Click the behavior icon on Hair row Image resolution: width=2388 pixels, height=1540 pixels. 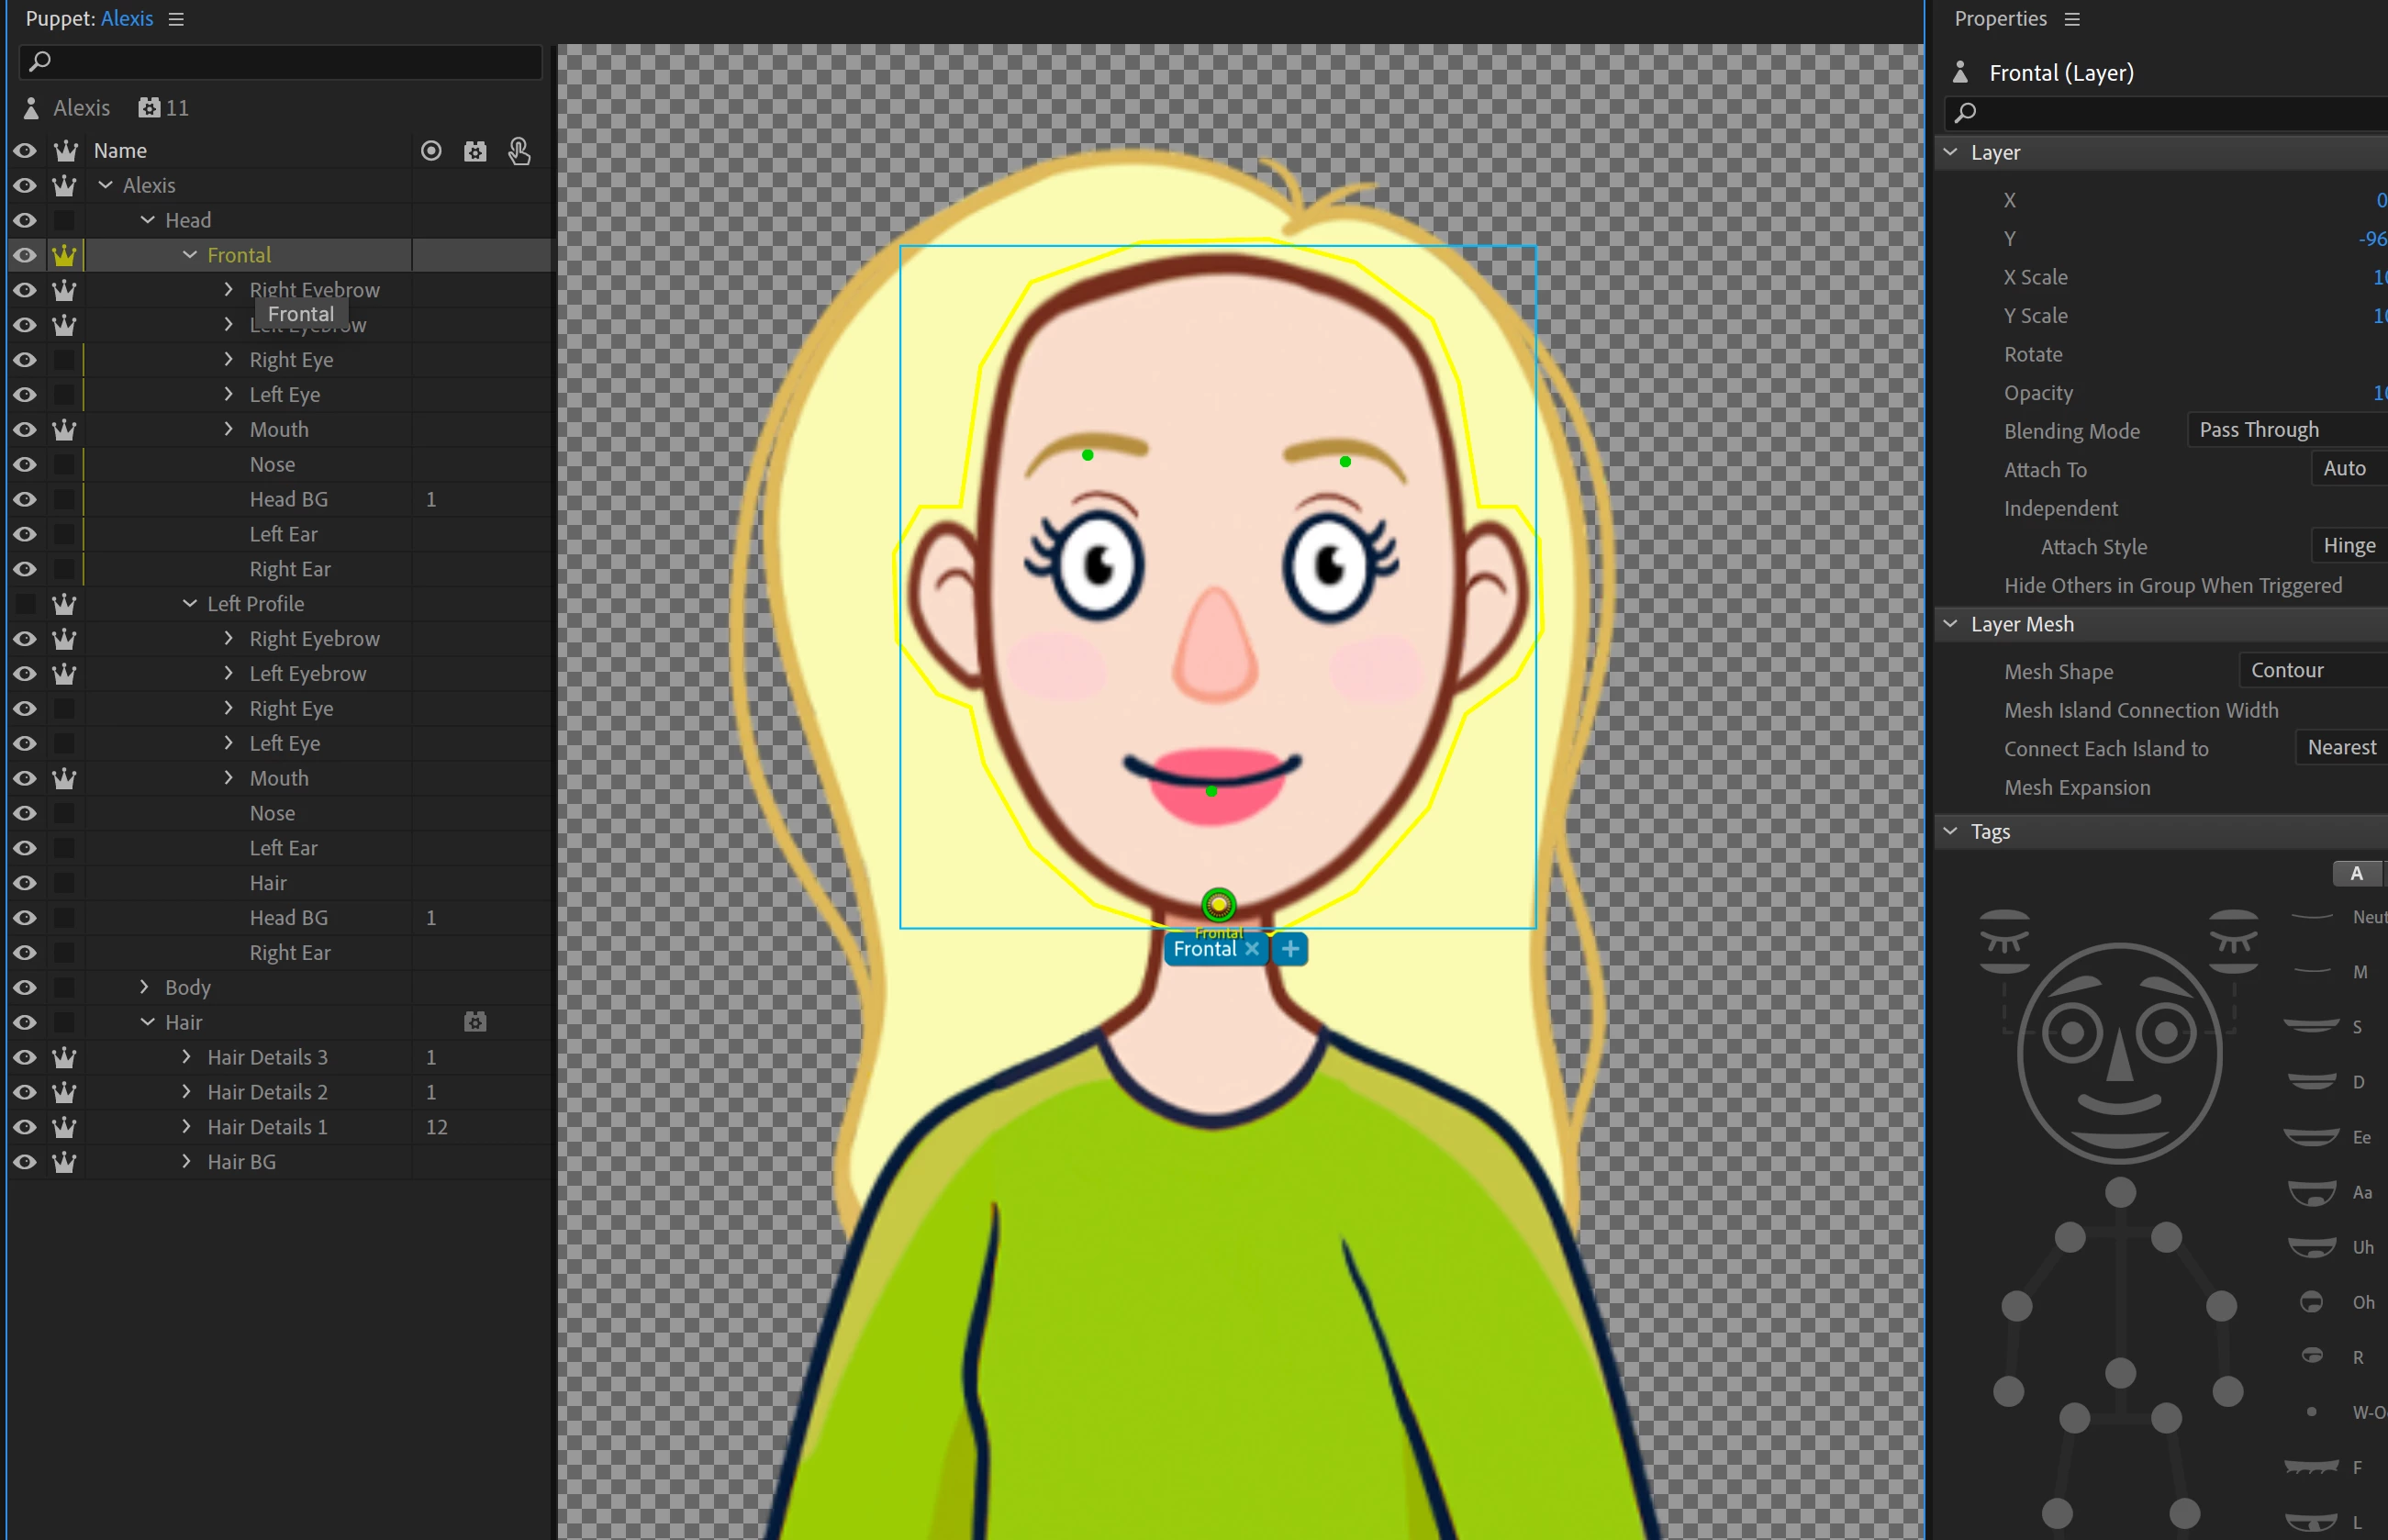click(475, 1022)
